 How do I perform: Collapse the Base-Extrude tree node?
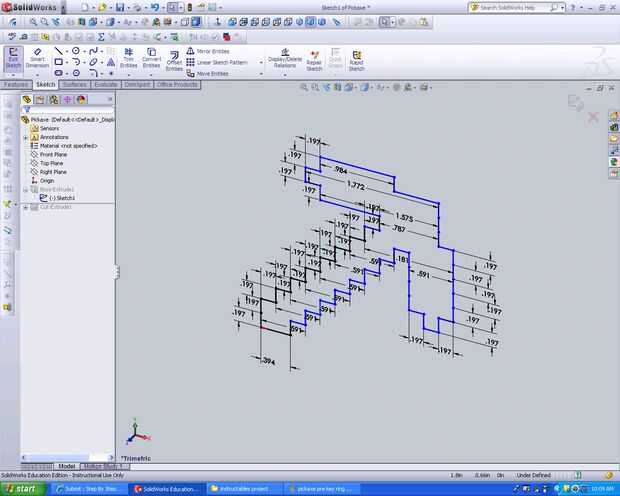(26, 190)
